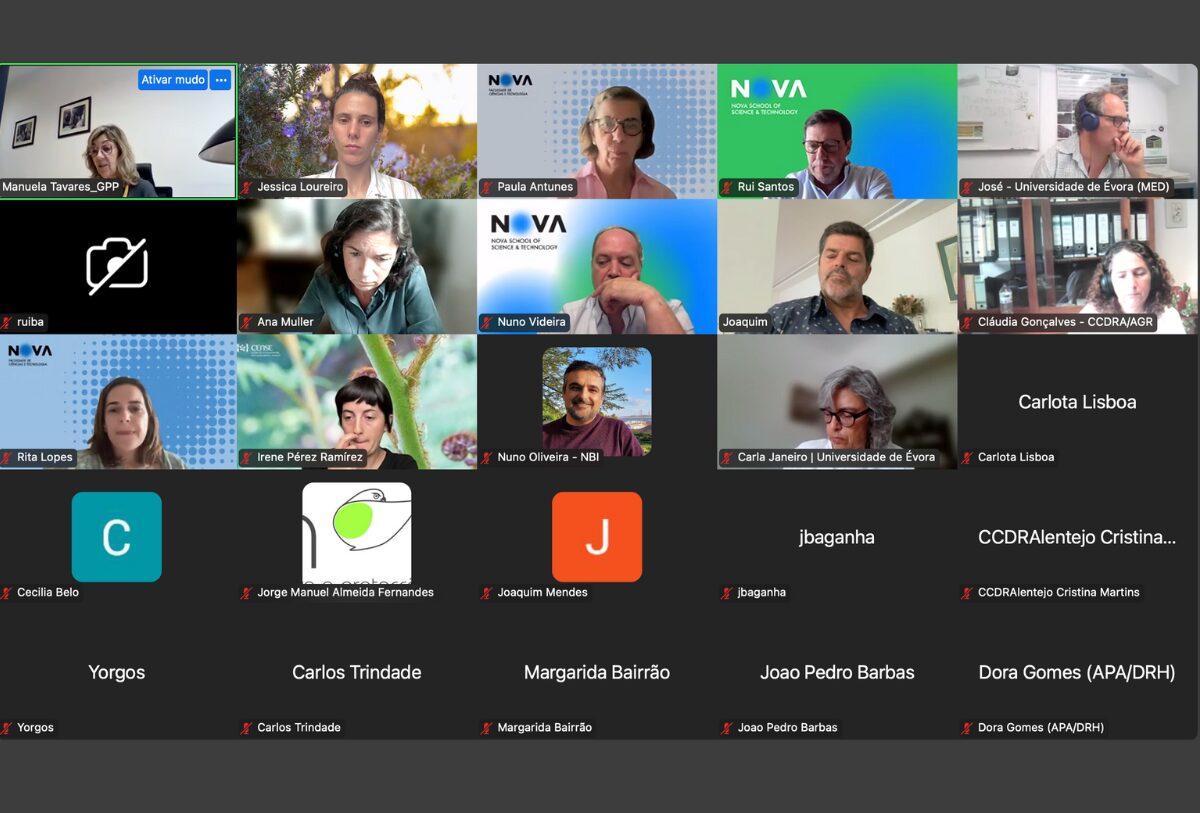The width and height of the screenshot is (1200, 813).
Task: Click the Dora Gomes (APA/DRH) name label
Action: point(1041,727)
